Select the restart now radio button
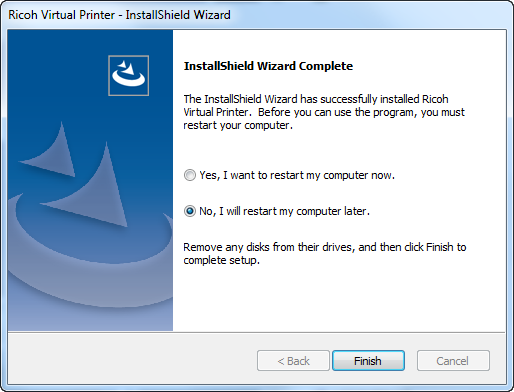Image resolution: width=514 pixels, height=392 pixels. (190, 175)
